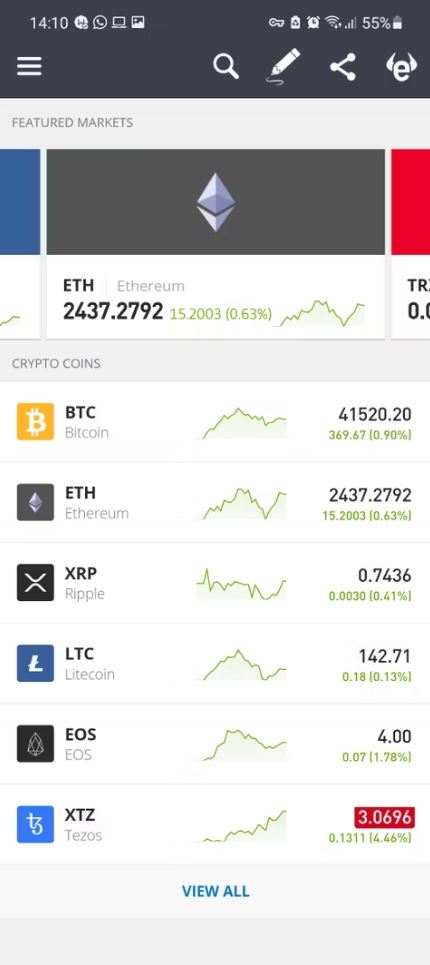Show the blue featured card on left
This screenshot has width=430, height=965.
(x=20, y=244)
